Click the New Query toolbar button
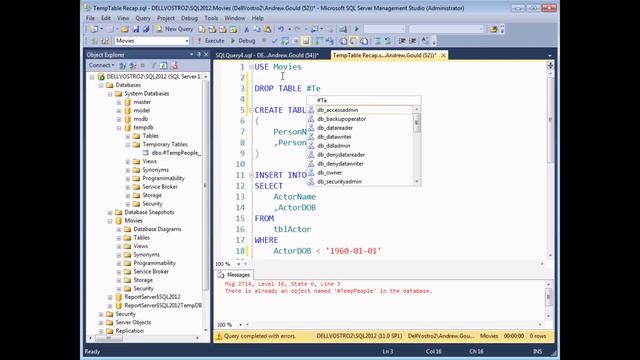Screen dimensions: 640x360 [175, 29]
